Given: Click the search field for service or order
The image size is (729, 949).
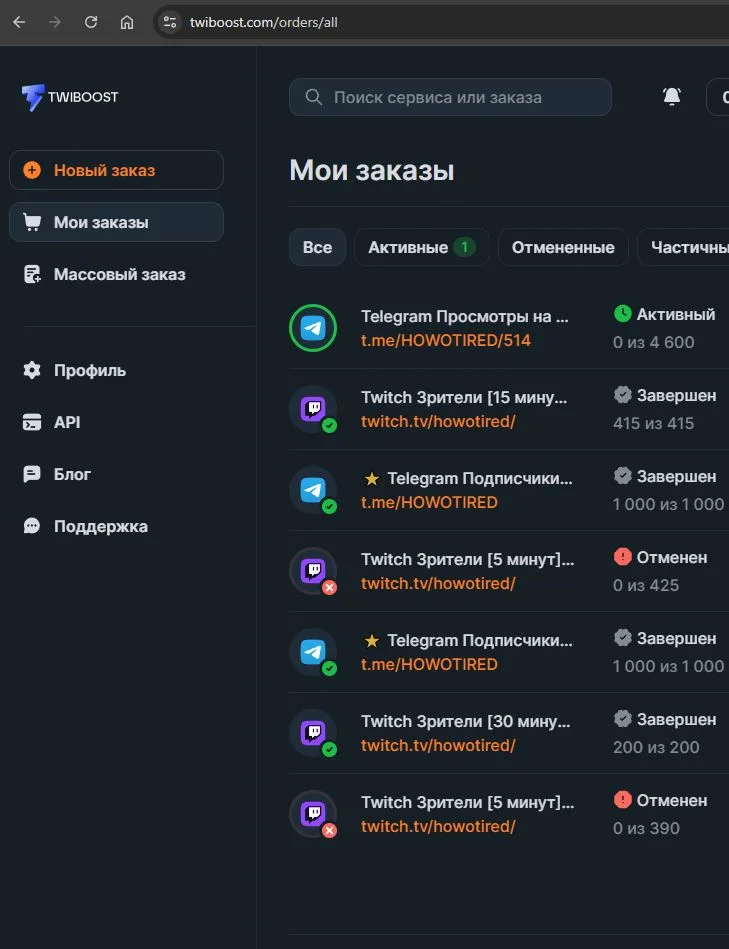Looking at the screenshot, I should click(x=450, y=97).
